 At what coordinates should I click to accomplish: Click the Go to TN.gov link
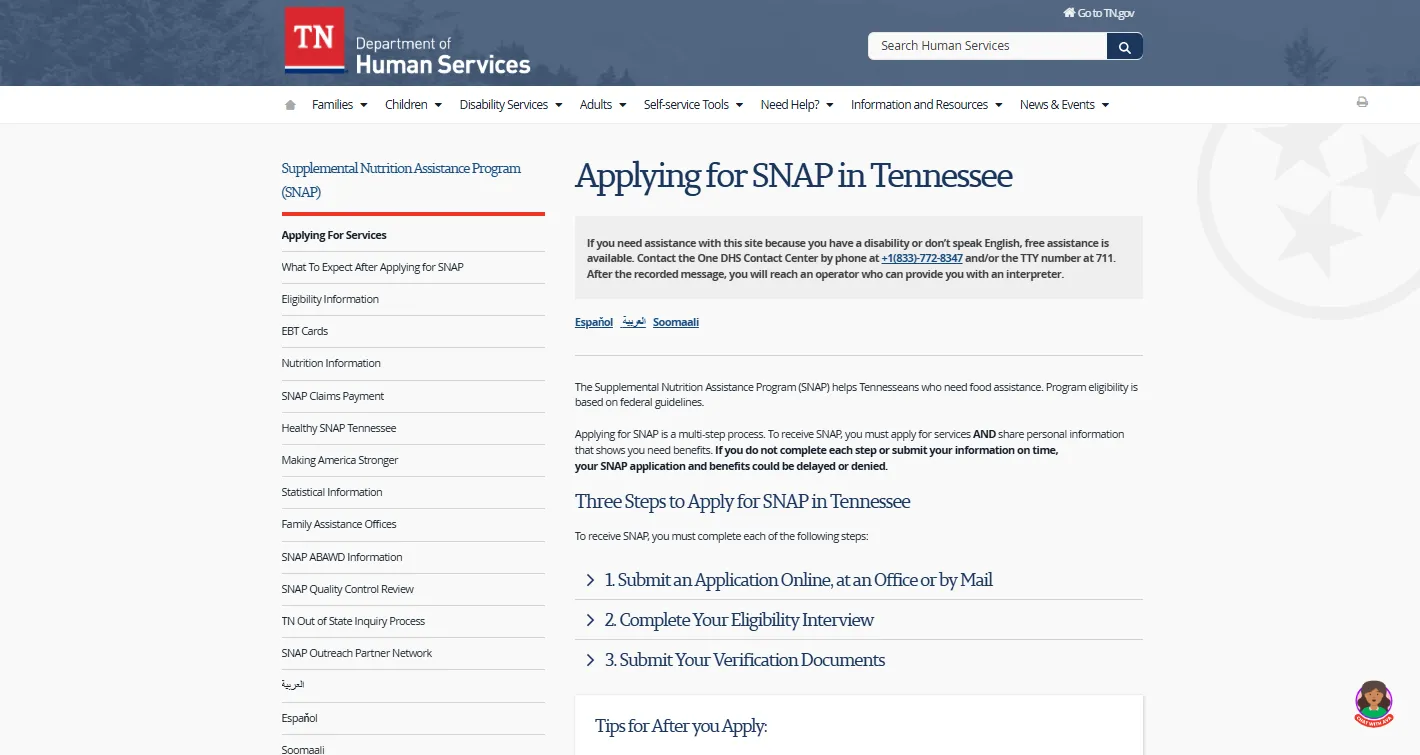[1098, 13]
